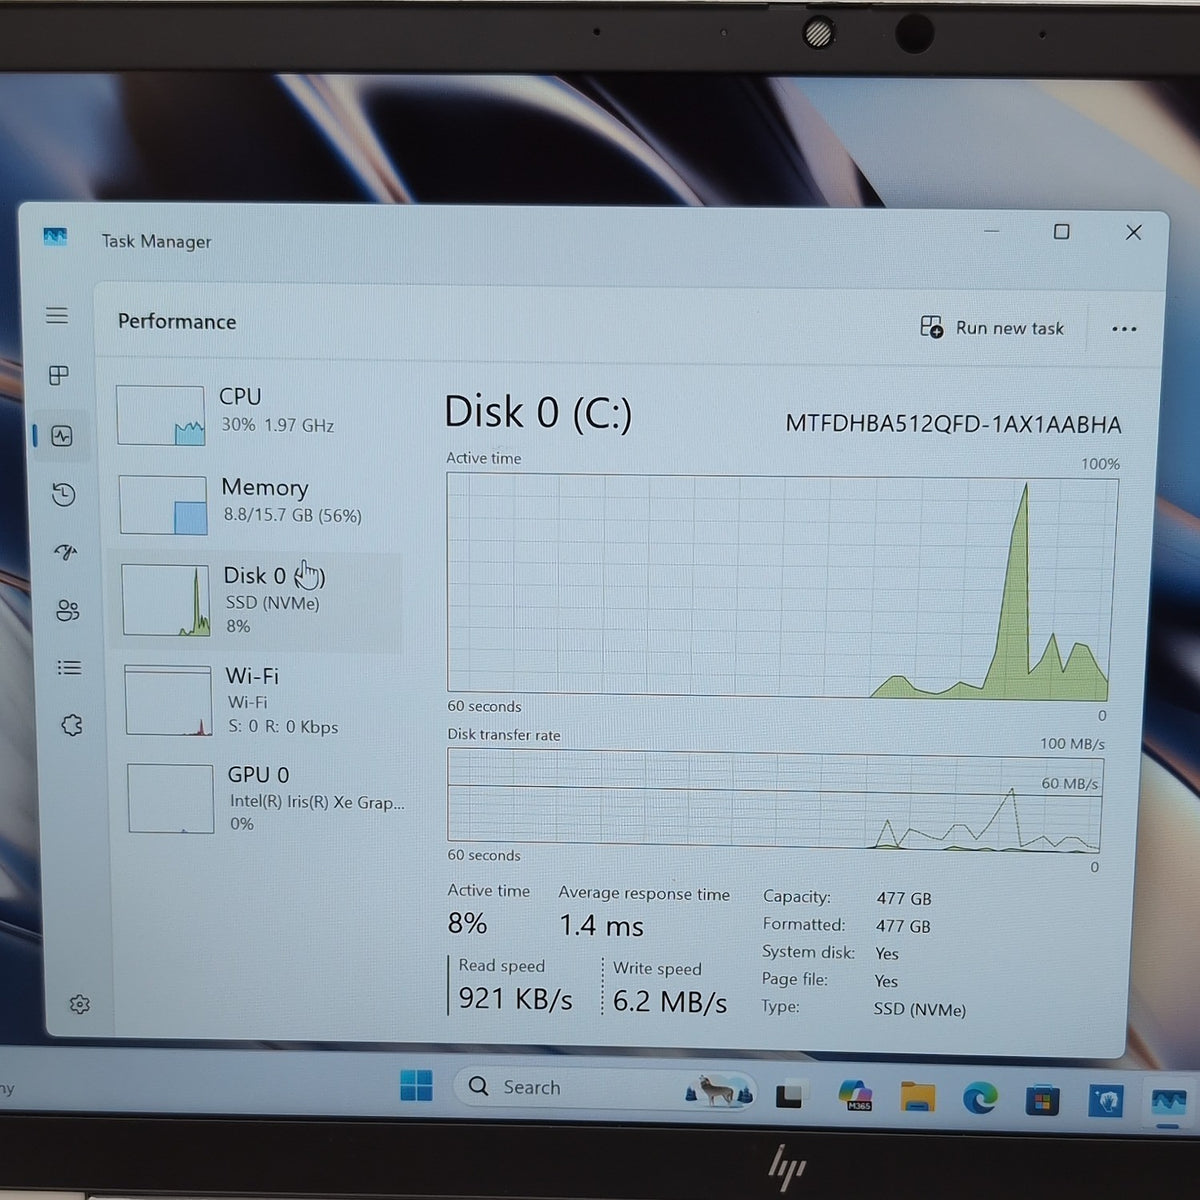Maximize the Task Manager window
The image size is (1200, 1200).
[x=1062, y=232]
